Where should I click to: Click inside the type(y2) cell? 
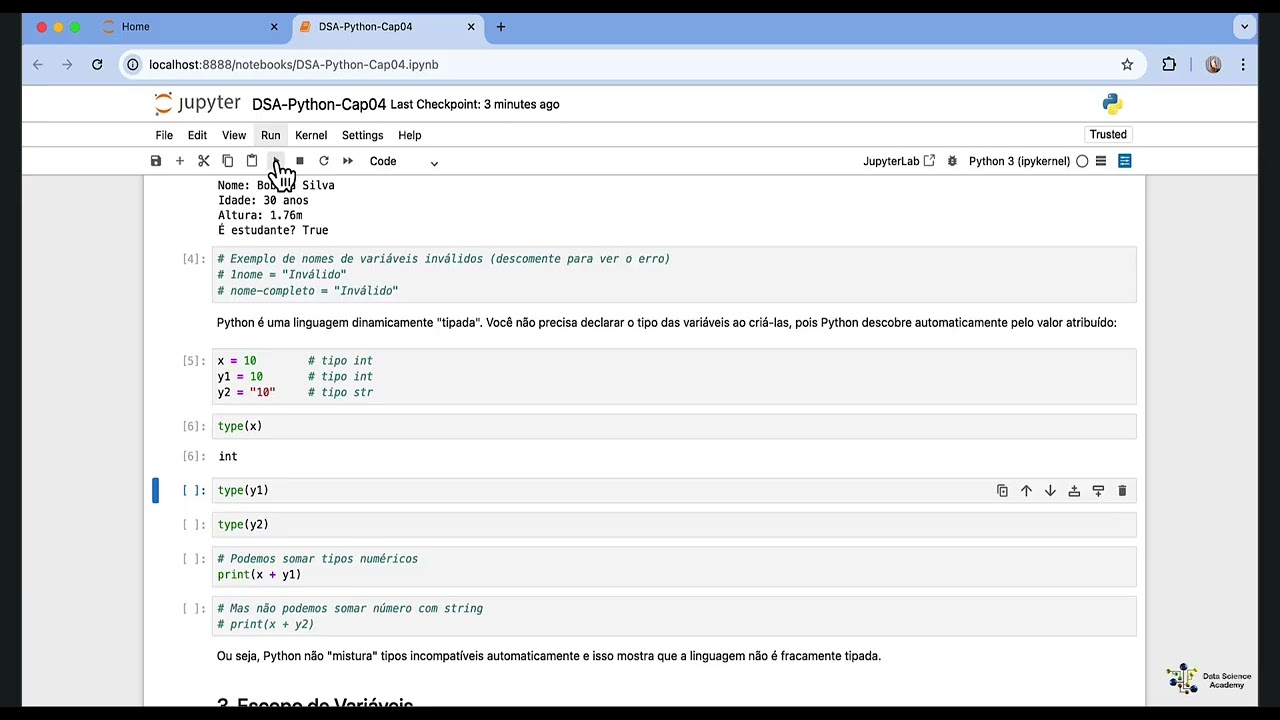[675, 525]
